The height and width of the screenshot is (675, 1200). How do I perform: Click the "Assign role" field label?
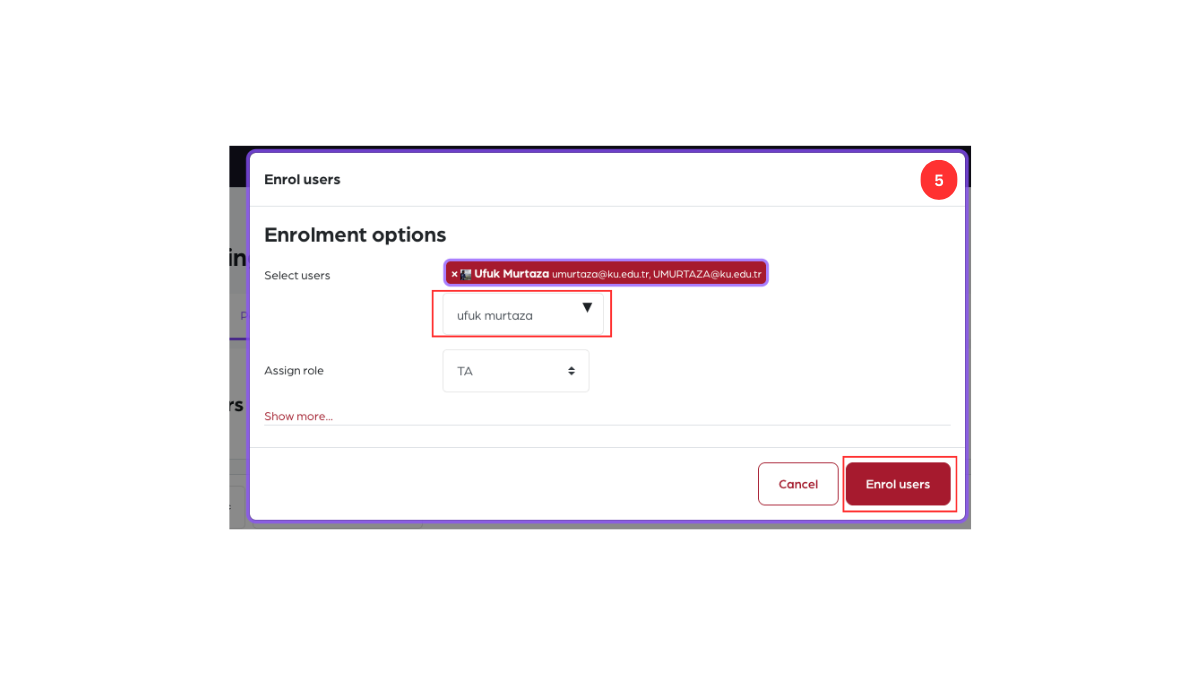click(294, 371)
